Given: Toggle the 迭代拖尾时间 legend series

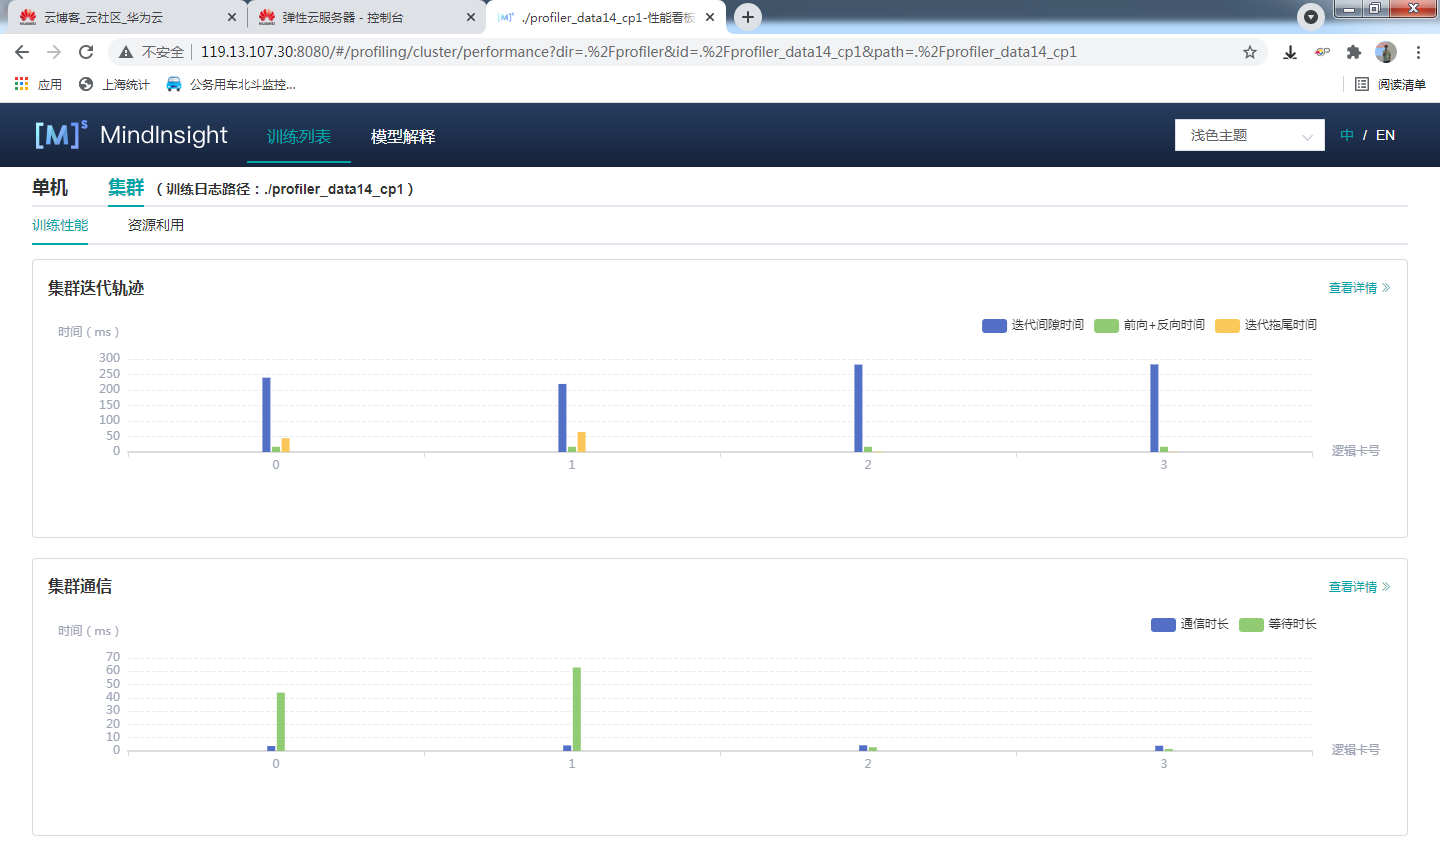Looking at the screenshot, I should [1266, 325].
